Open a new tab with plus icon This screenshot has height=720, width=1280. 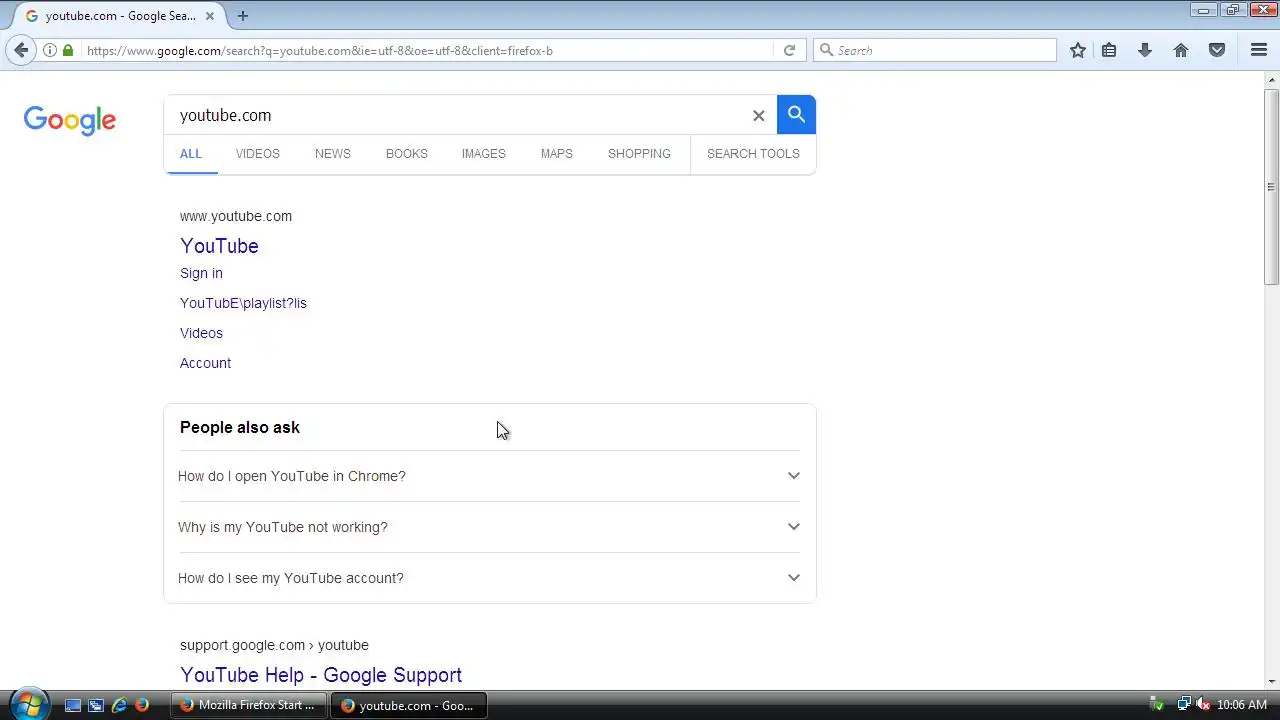242,16
